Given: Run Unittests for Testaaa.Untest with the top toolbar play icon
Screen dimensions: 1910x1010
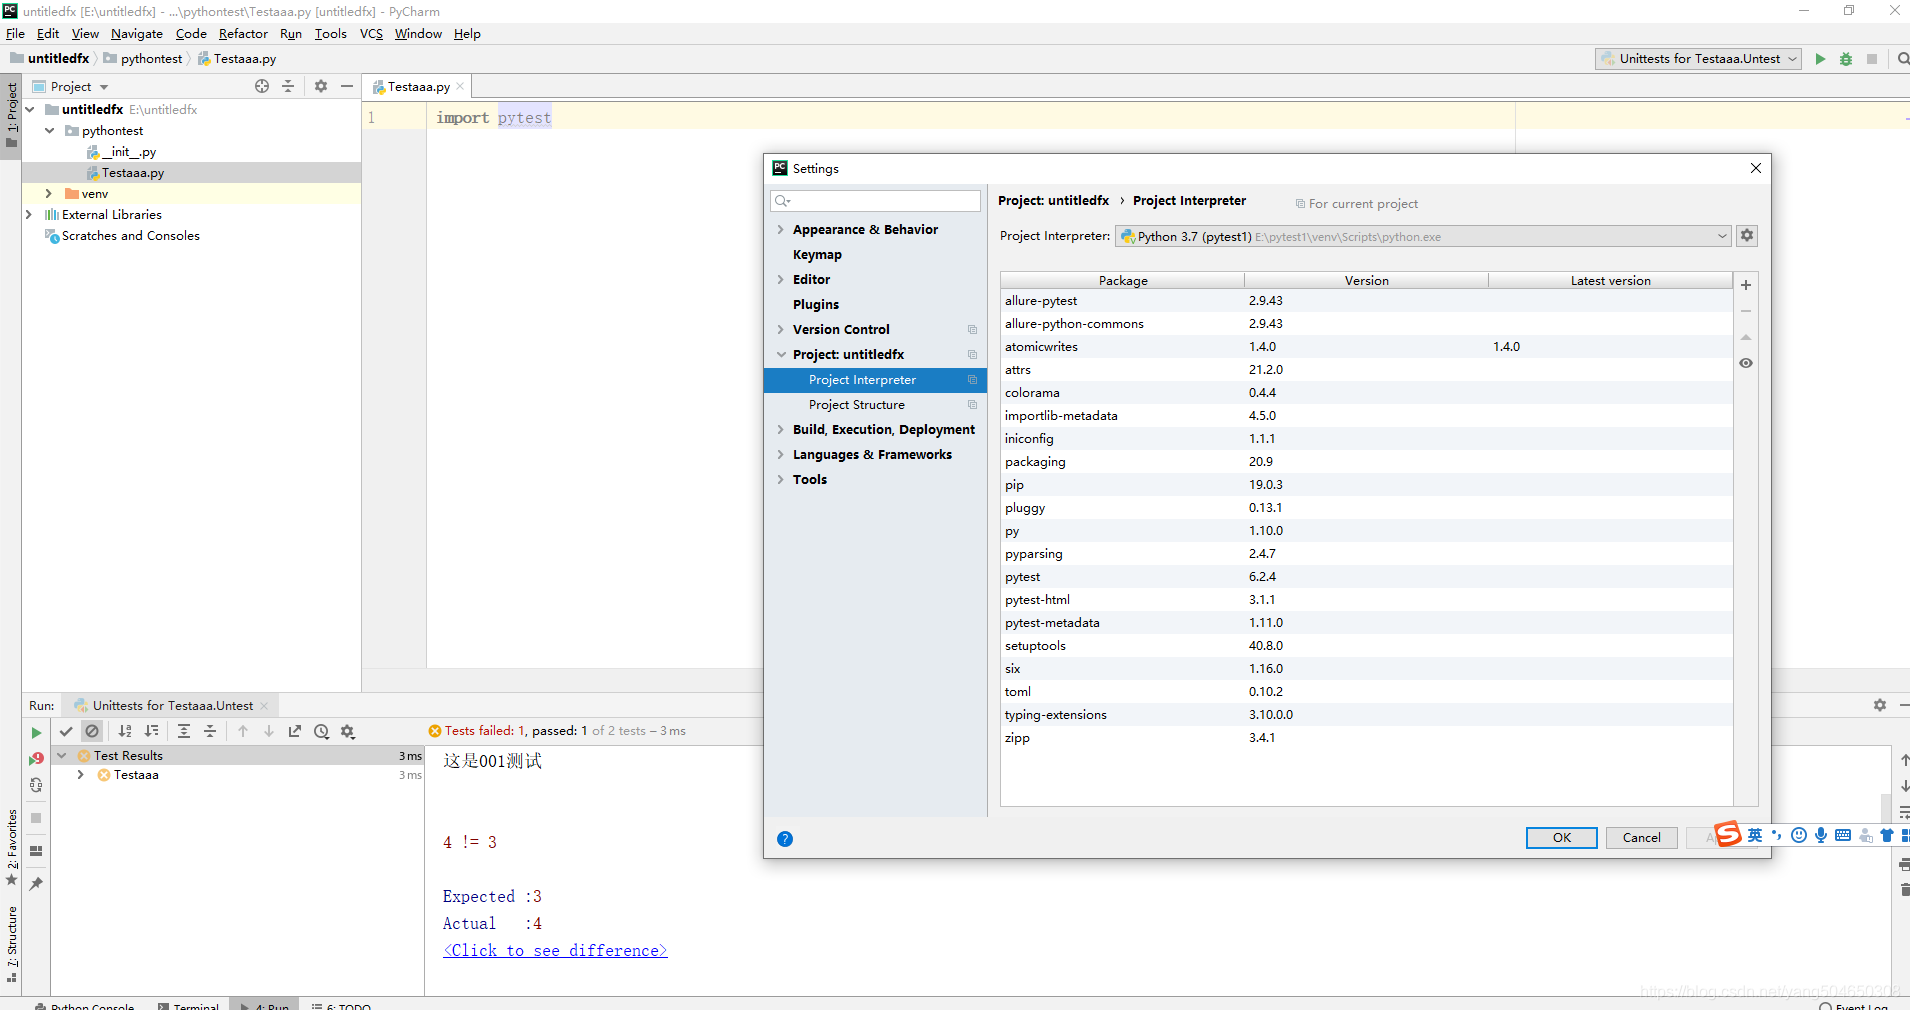Looking at the screenshot, I should [x=1820, y=59].
